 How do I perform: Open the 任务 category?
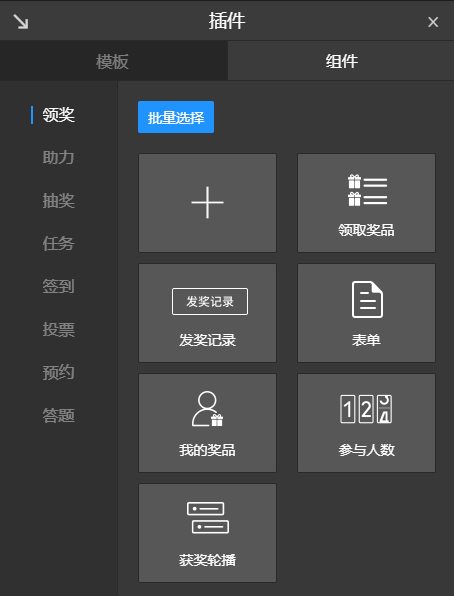tap(58, 243)
